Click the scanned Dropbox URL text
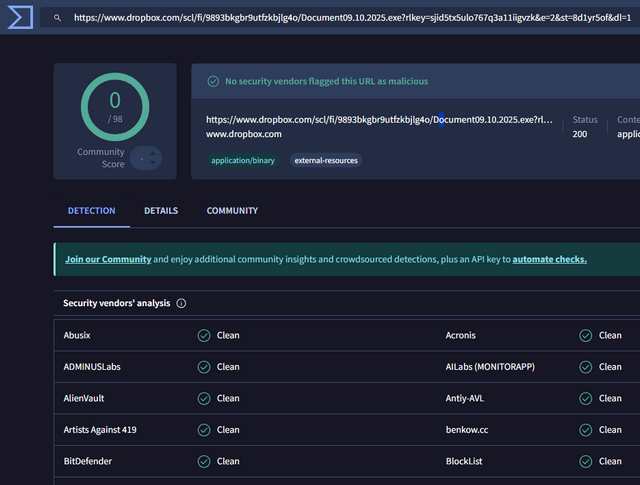 click(379, 120)
